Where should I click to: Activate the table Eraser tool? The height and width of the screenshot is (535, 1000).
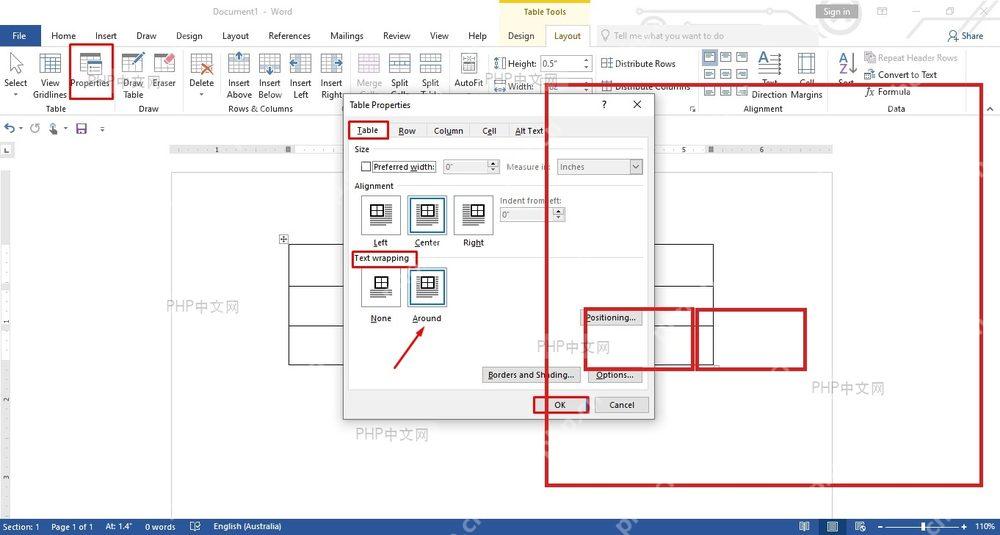164,71
